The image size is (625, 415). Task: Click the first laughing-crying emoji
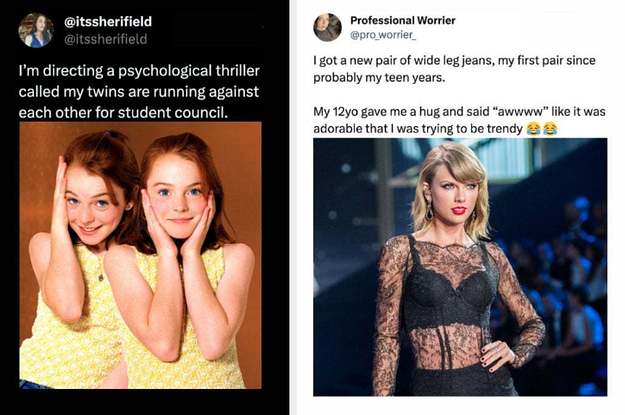click(534, 129)
